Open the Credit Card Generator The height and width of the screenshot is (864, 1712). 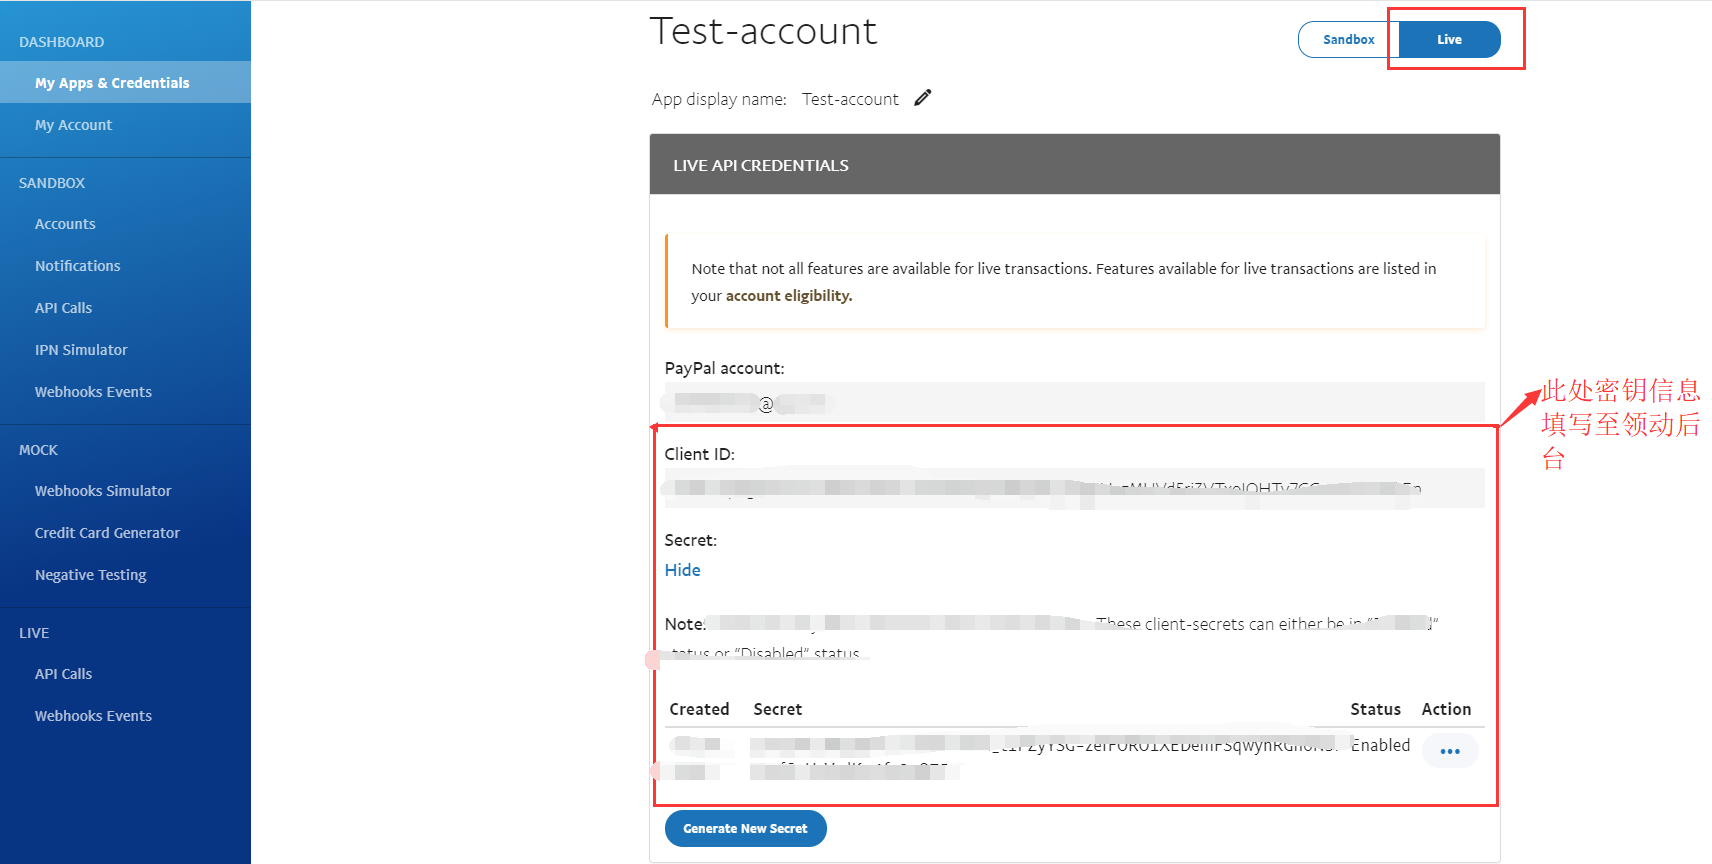[x=107, y=533]
